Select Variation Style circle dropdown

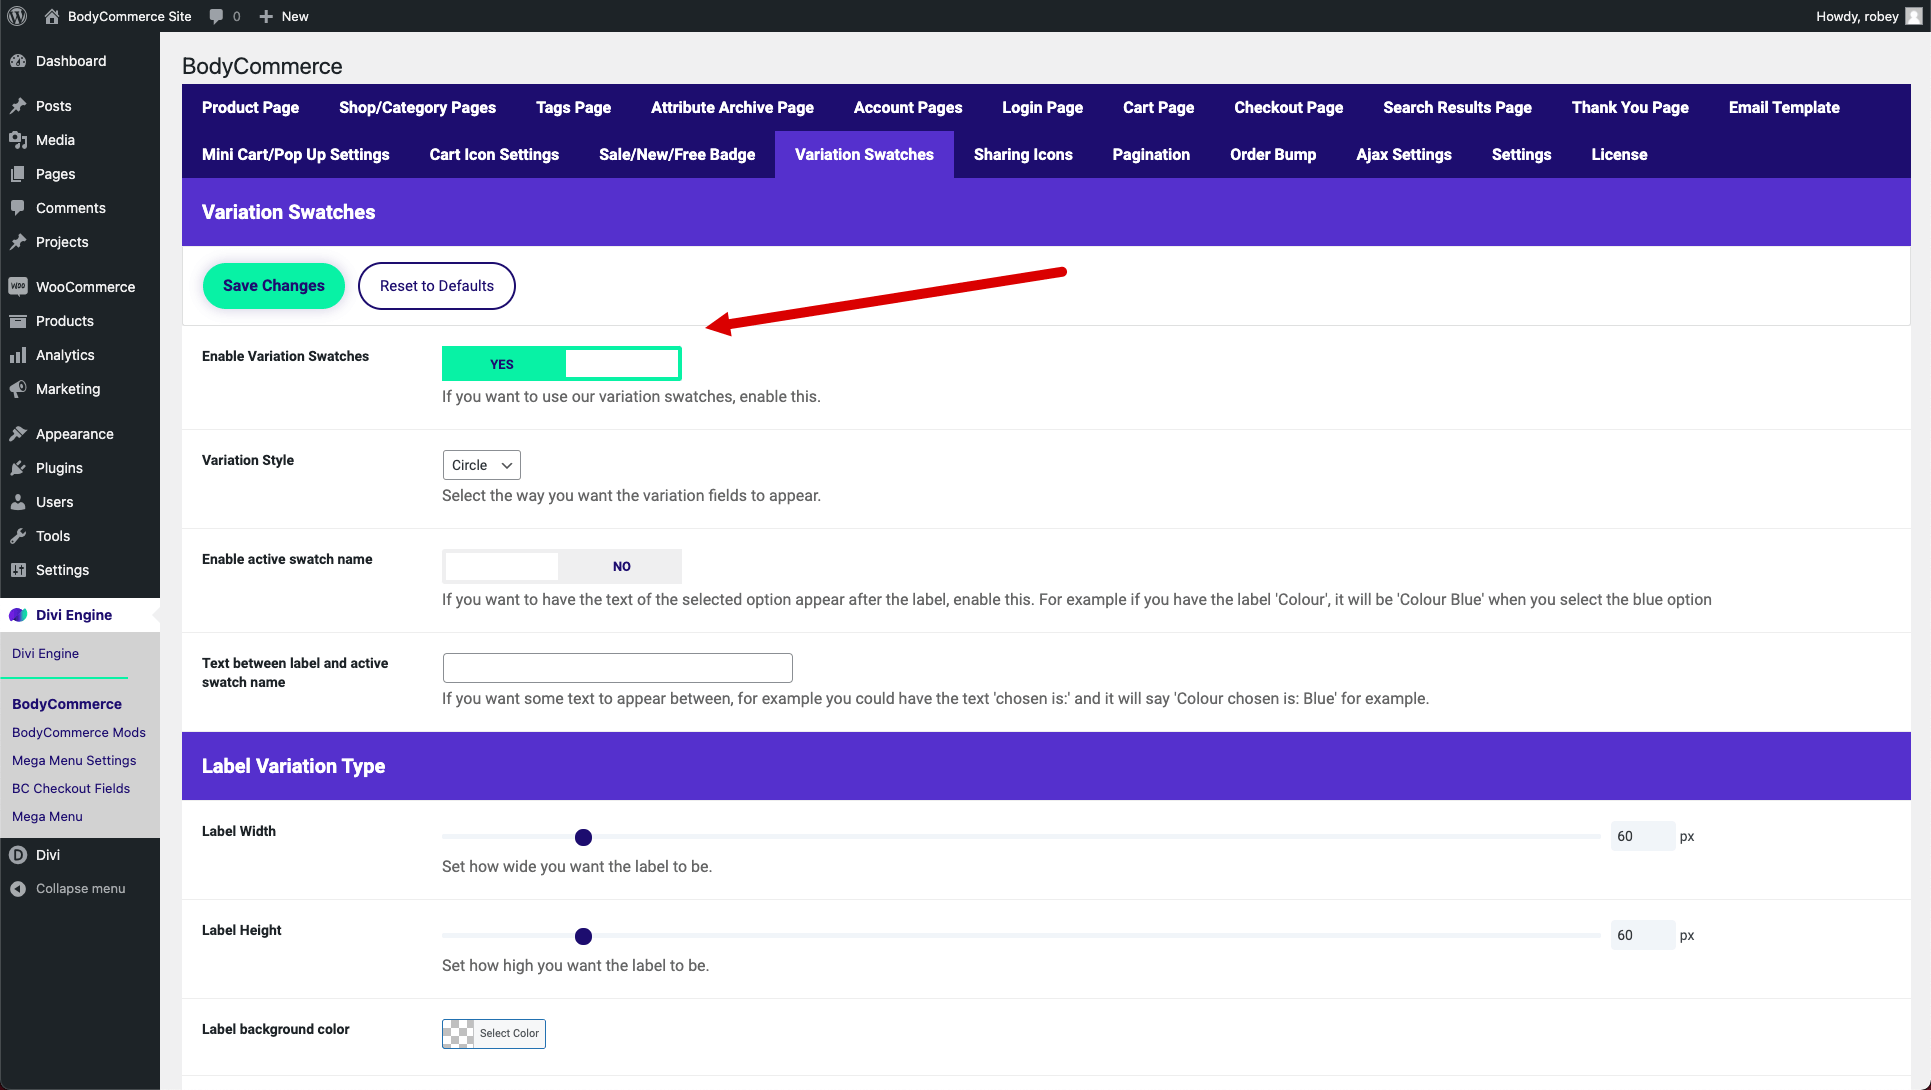click(x=481, y=464)
